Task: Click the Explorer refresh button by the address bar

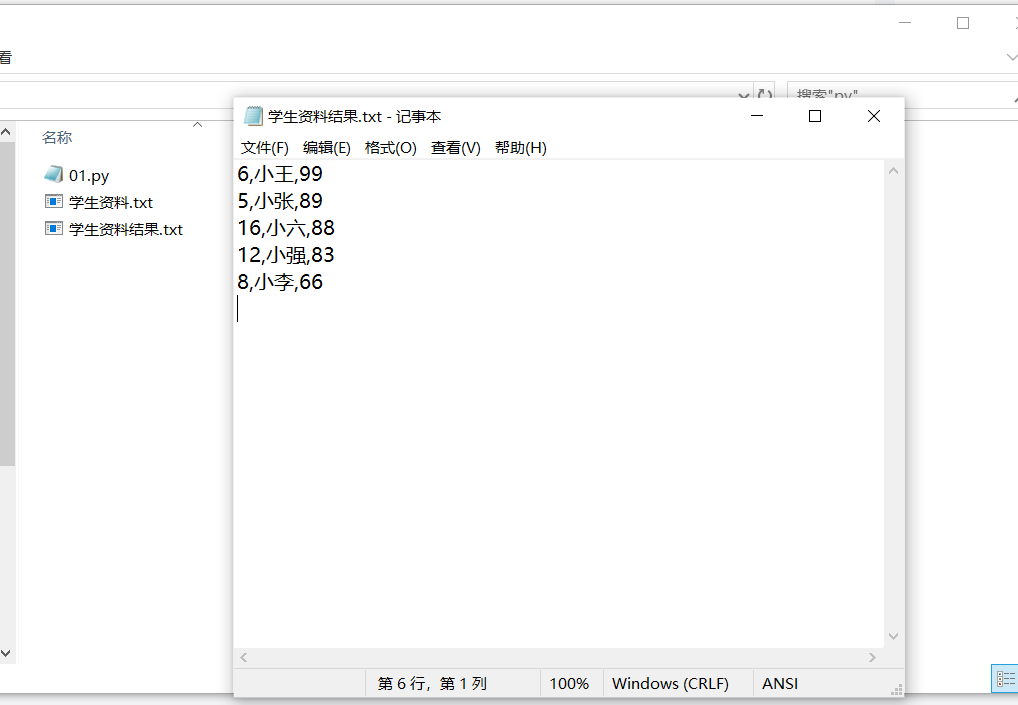Action: click(765, 95)
